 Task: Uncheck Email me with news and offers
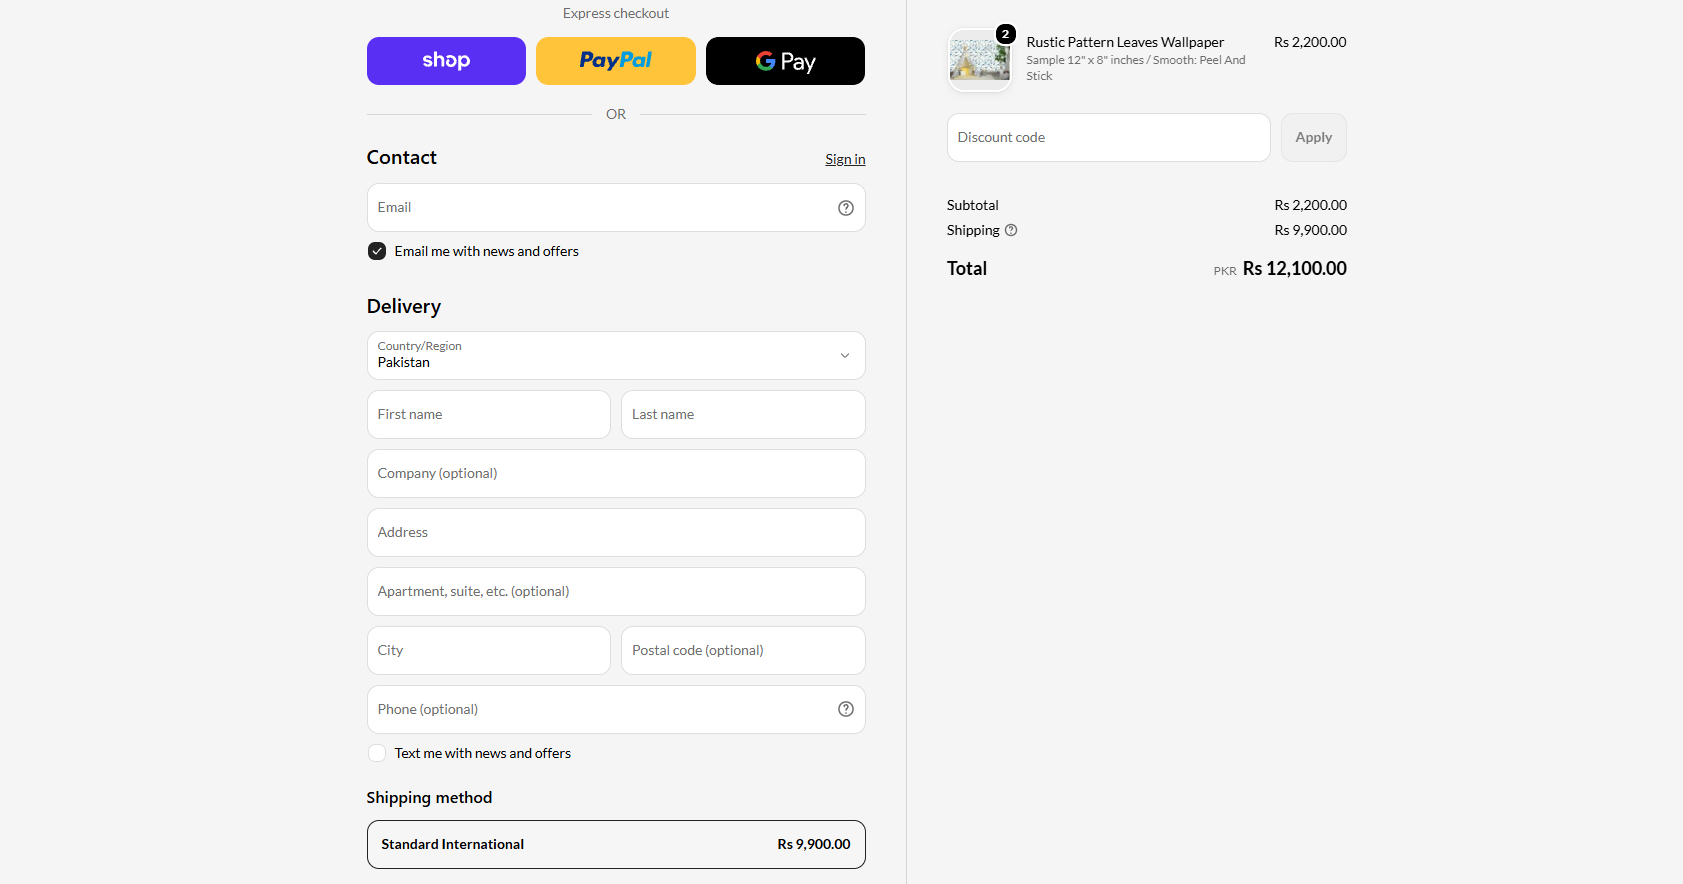(x=377, y=251)
